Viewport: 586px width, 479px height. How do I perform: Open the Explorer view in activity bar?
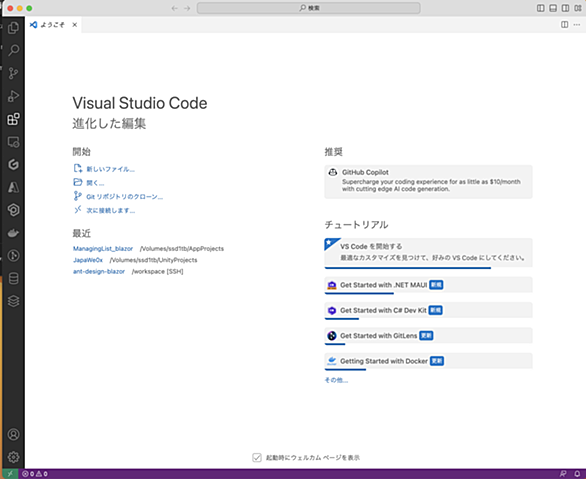click(13, 27)
